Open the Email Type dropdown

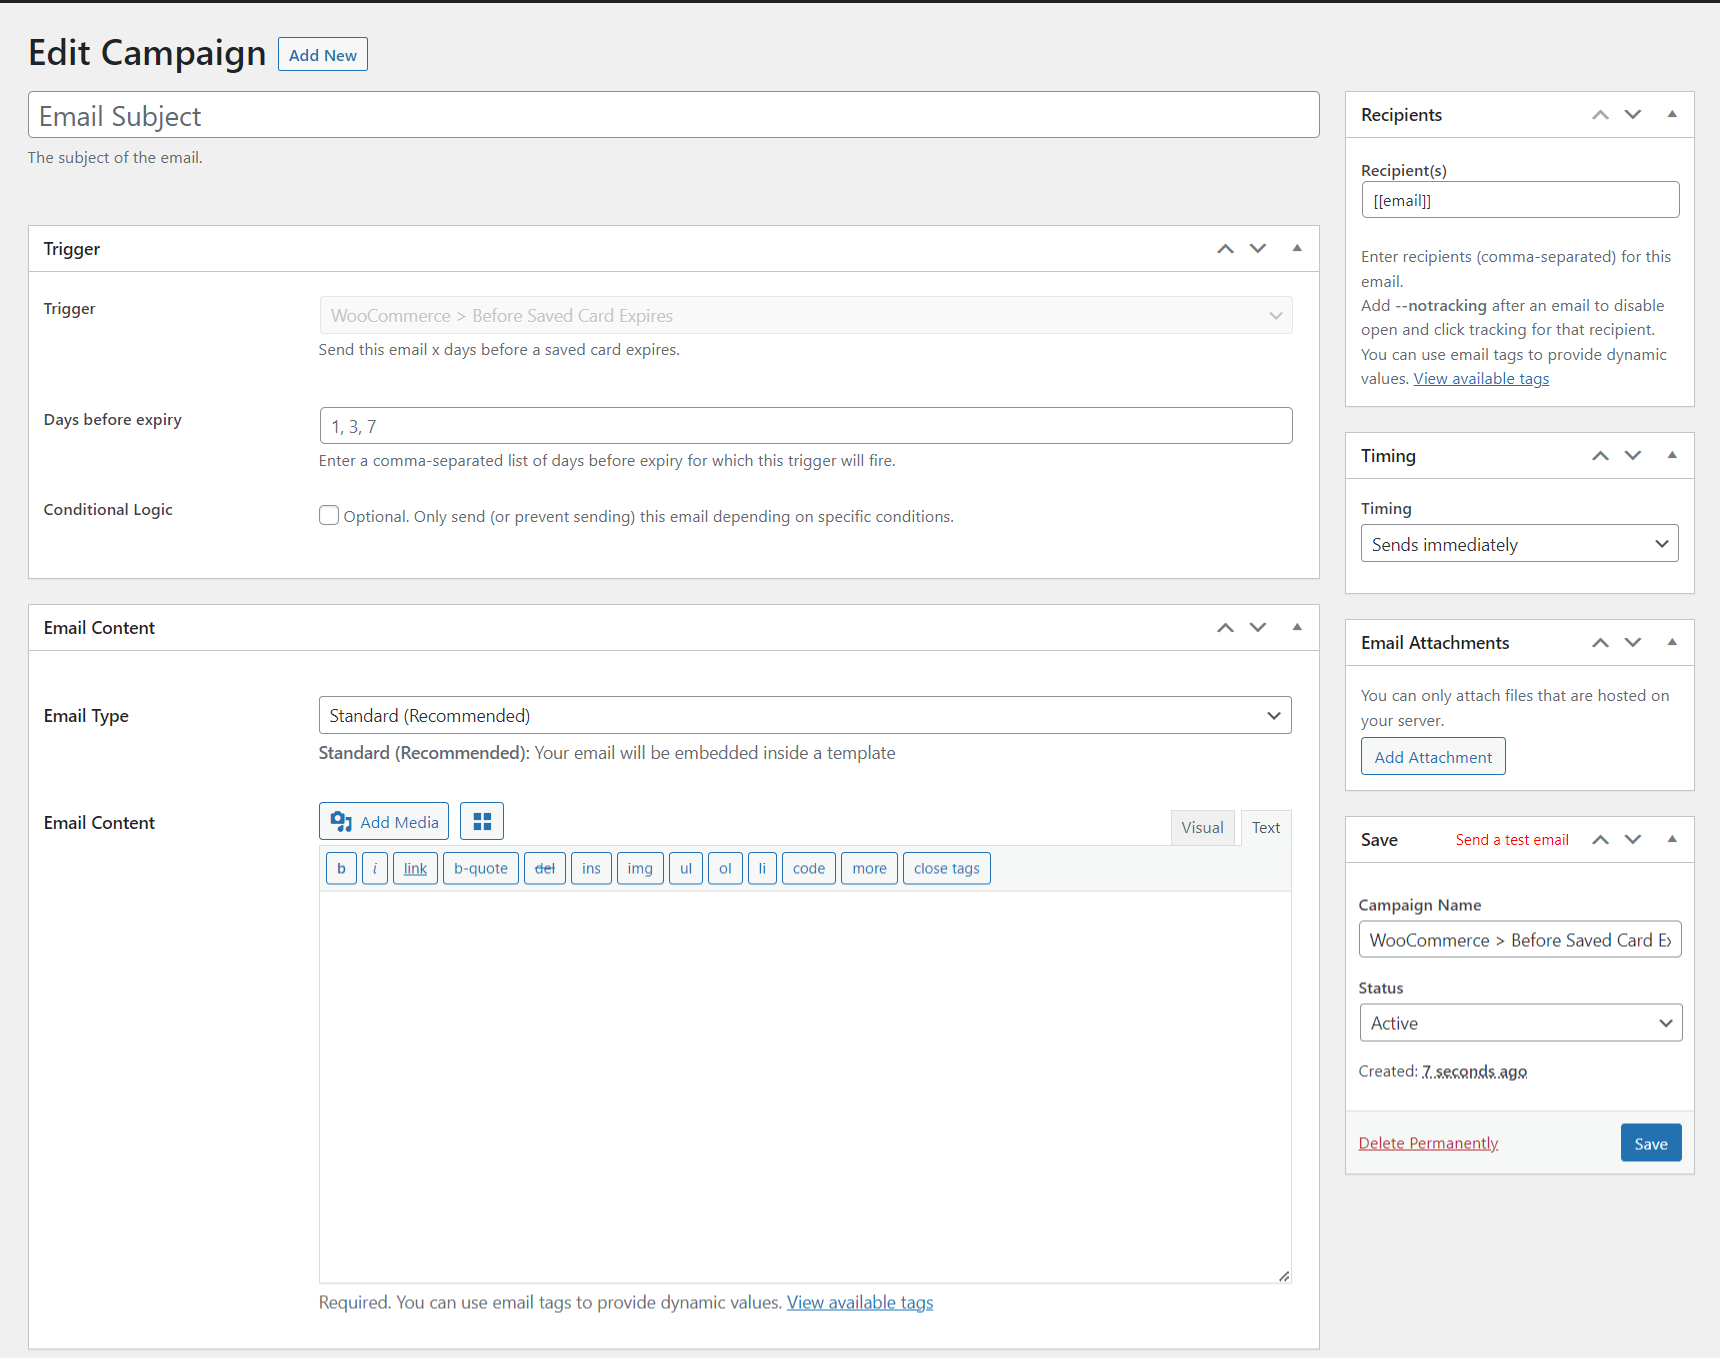(x=805, y=715)
